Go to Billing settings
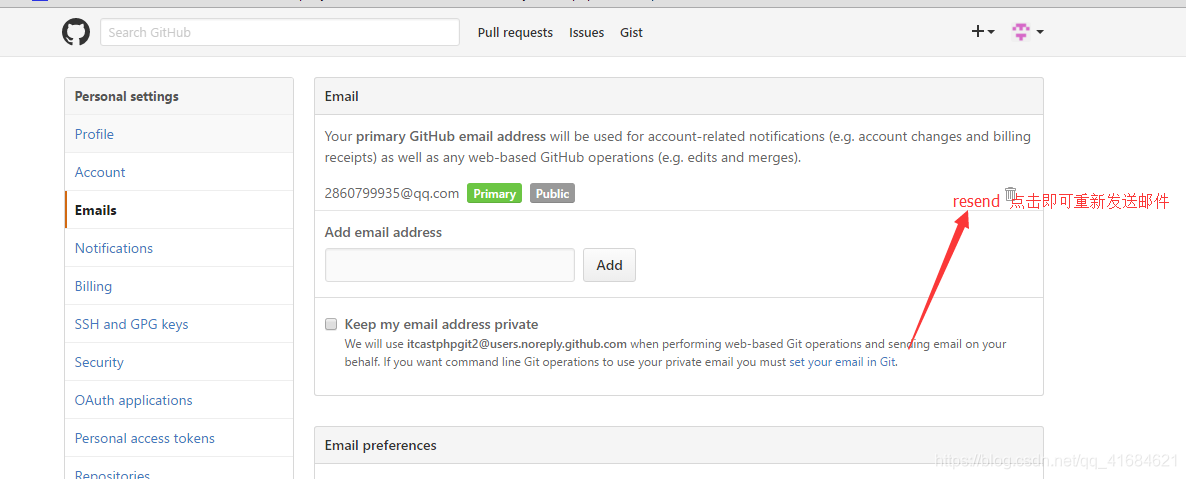 pyautogui.click(x=93, y=286)
